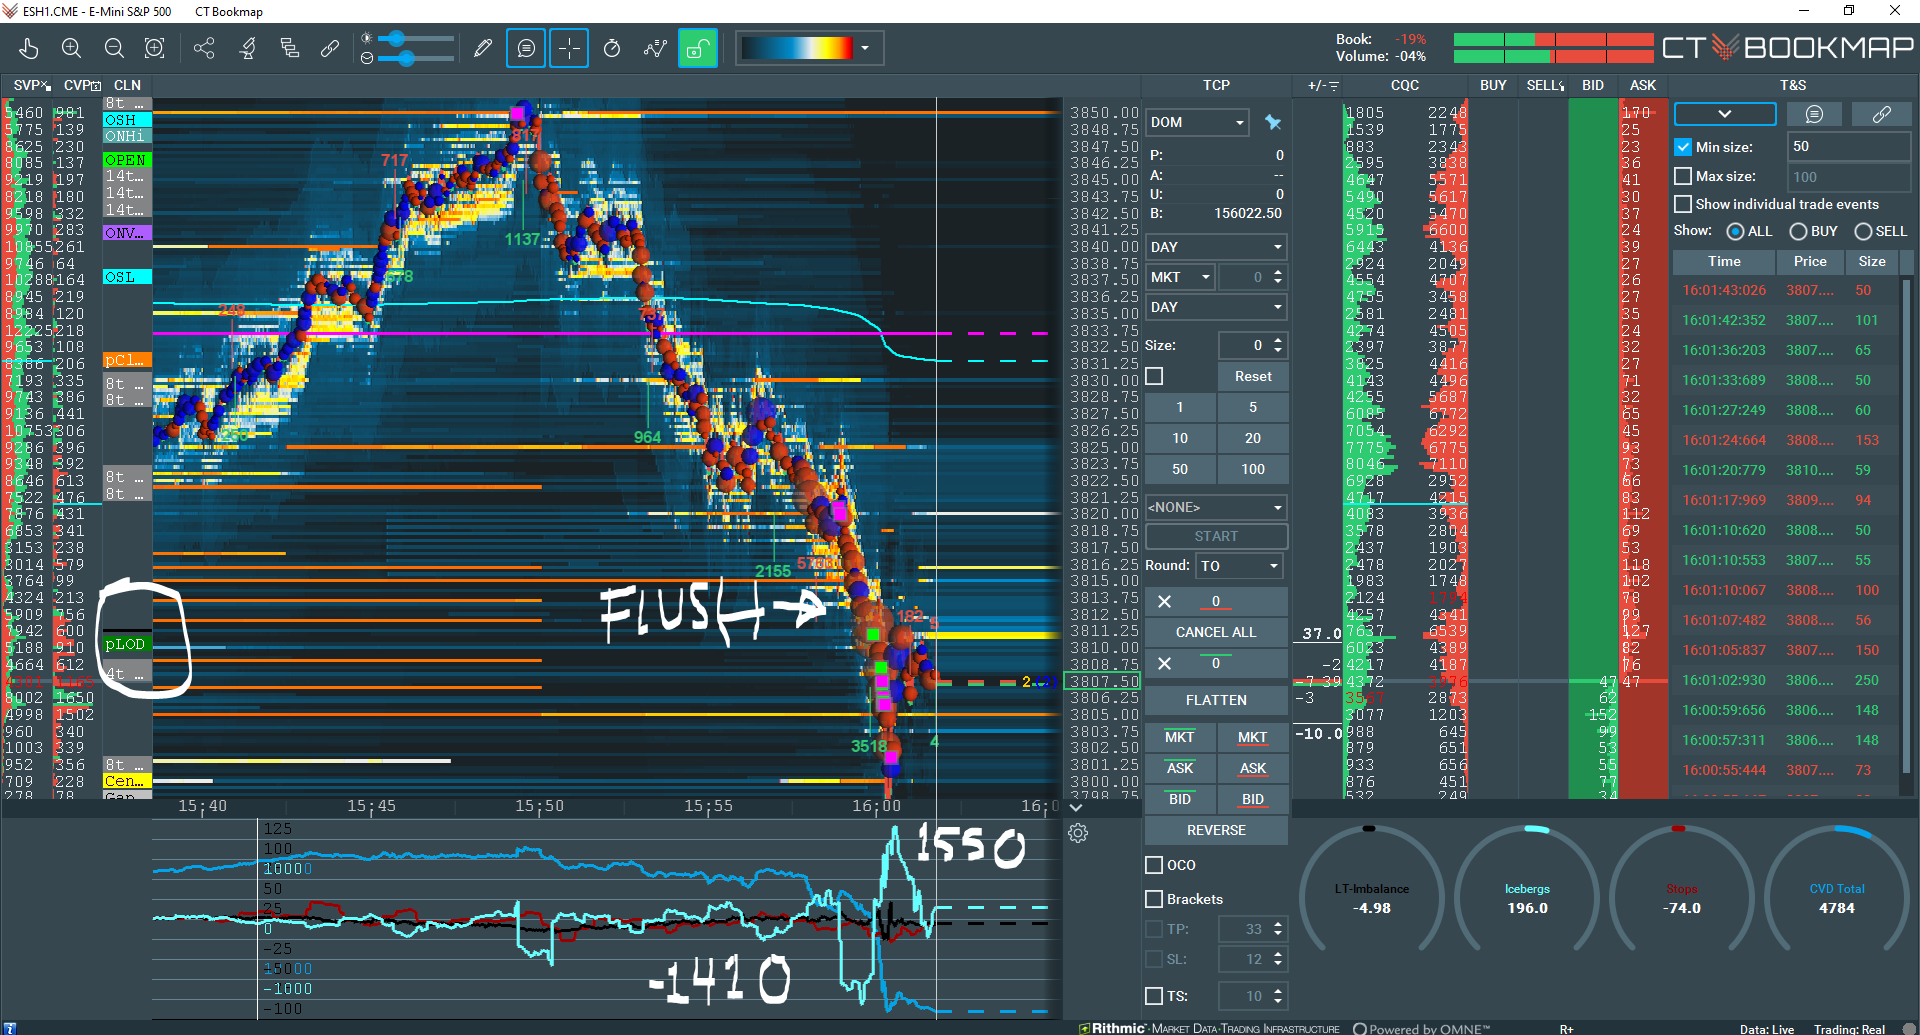The image size is (1920, 1035).
Task: Click the zoom out magnifier
Action: coord(114,48)
